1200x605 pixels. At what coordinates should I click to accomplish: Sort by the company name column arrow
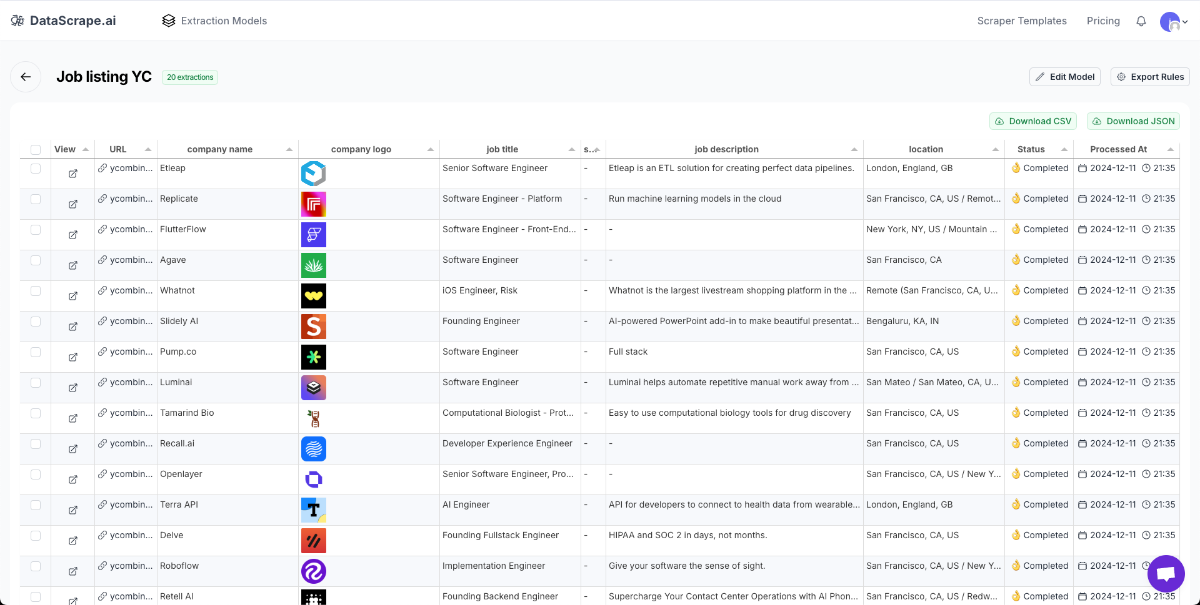tap(290, 149)
